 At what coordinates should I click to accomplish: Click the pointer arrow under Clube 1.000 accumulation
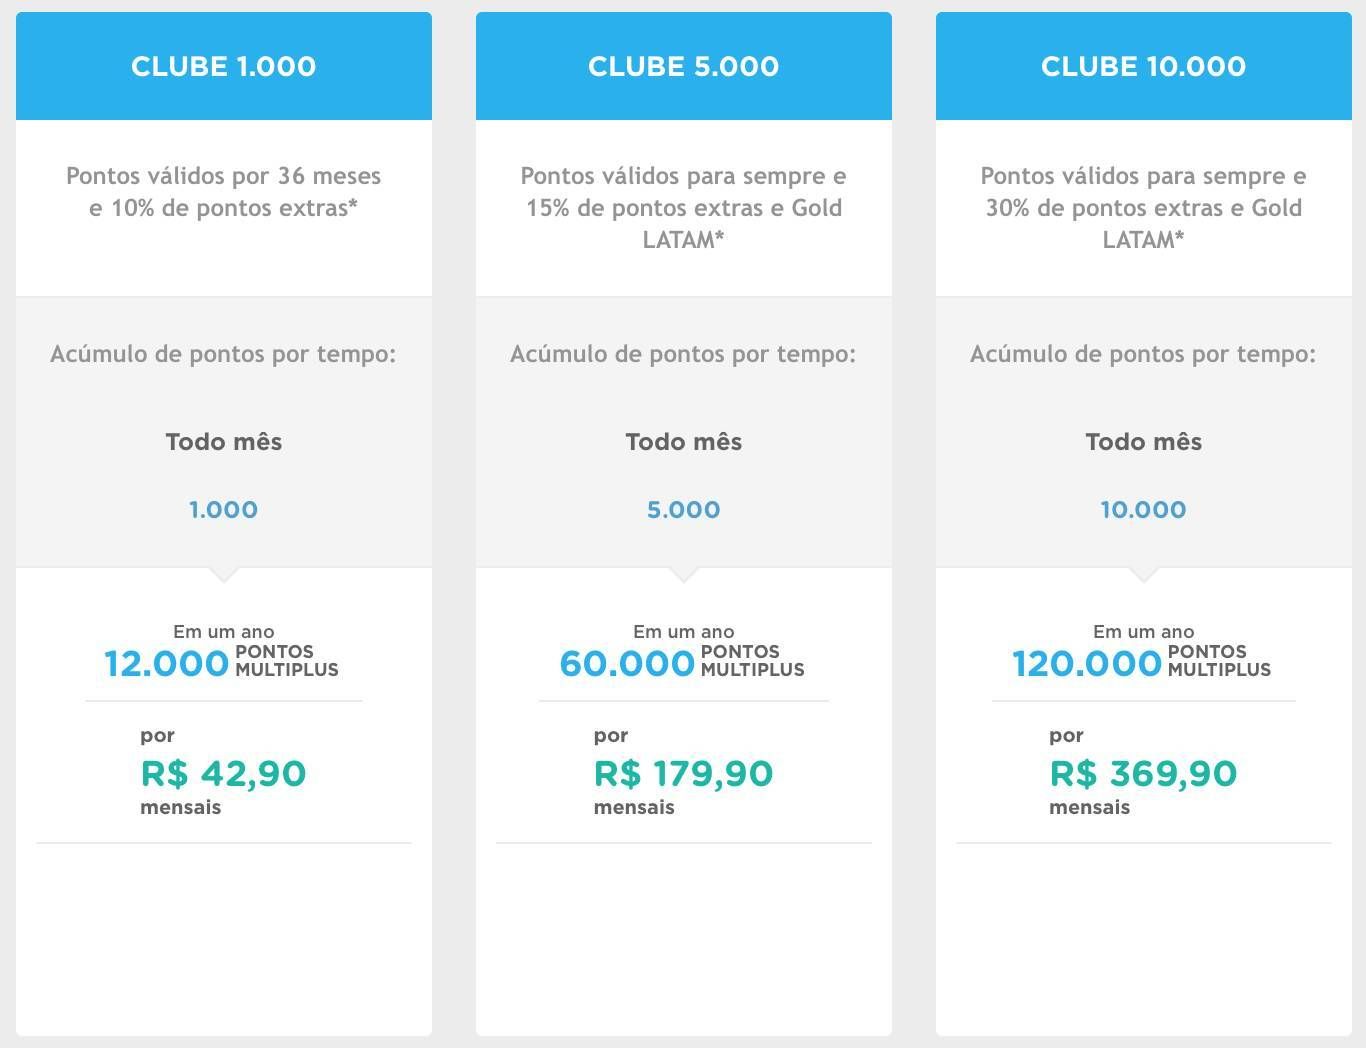224,574
